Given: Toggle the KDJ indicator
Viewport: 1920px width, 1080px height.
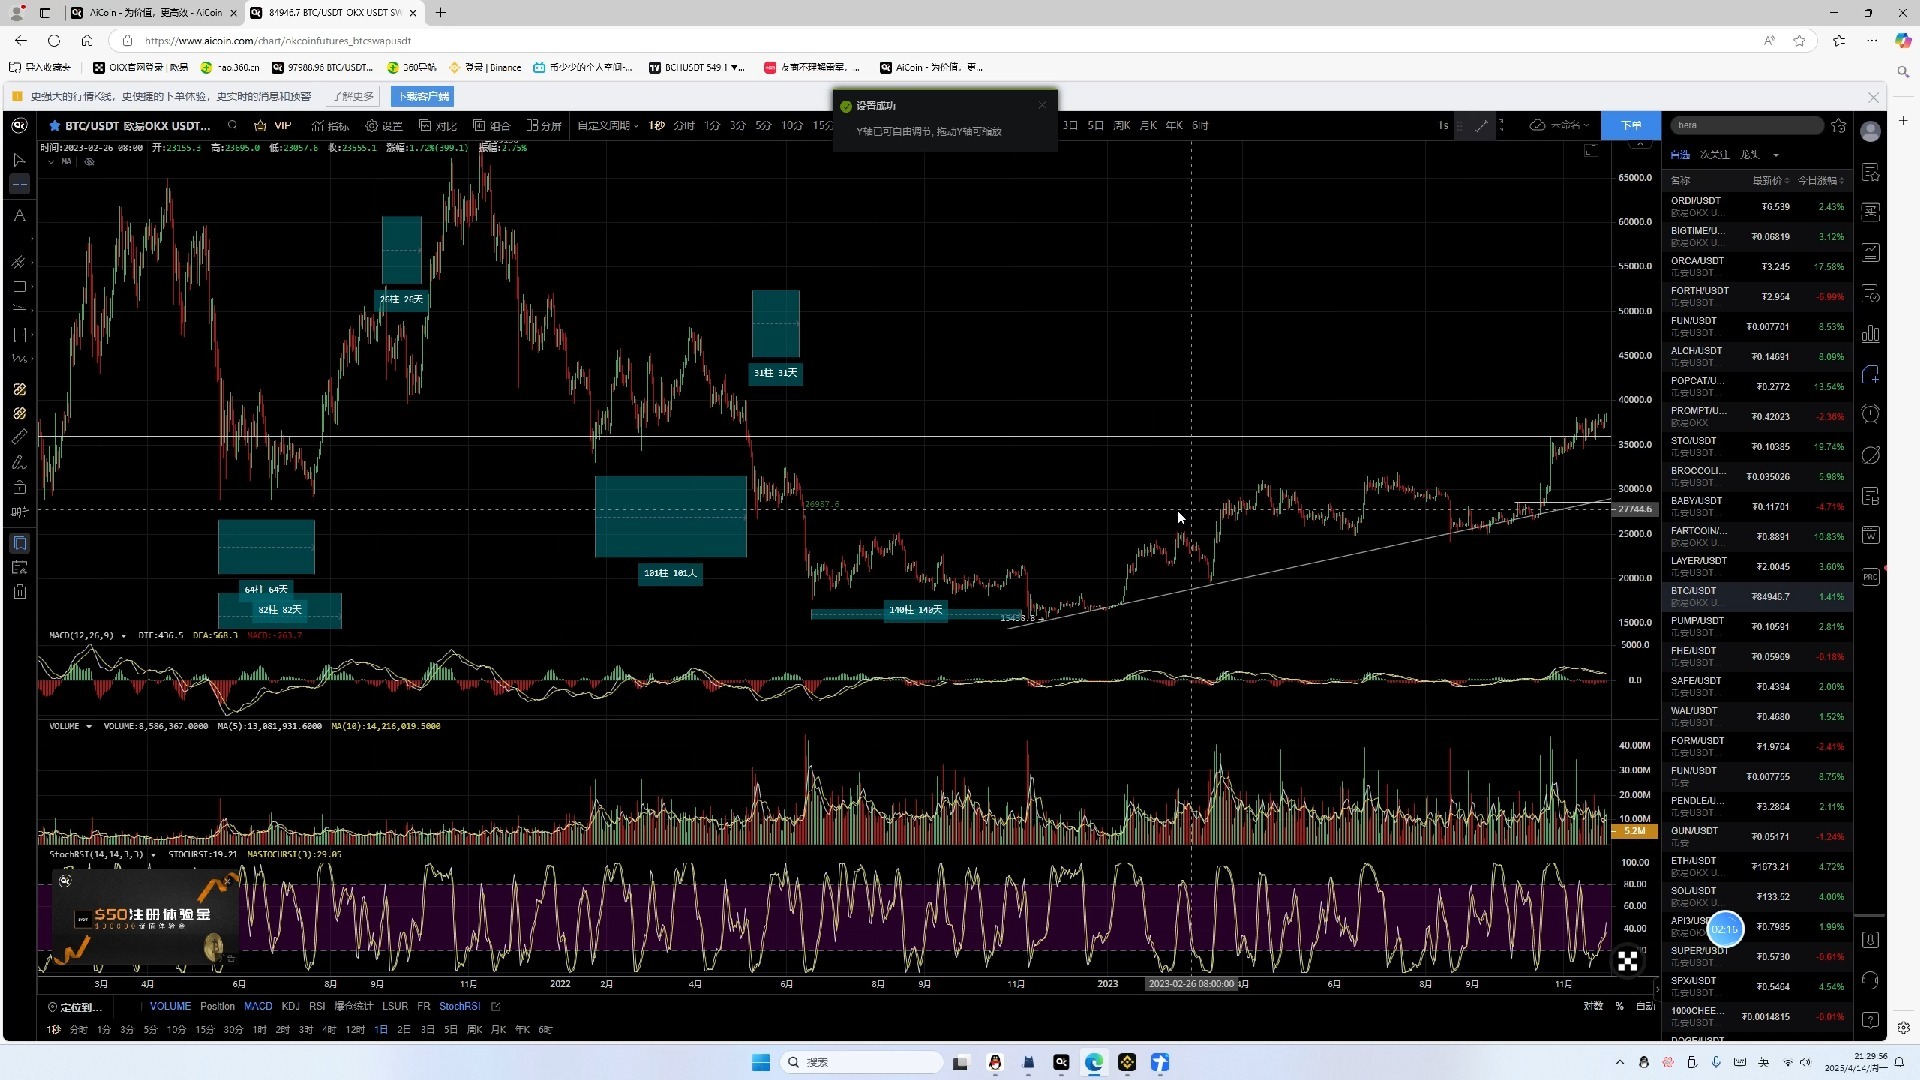Looking at the screenshot, I should pos(290,1006).
